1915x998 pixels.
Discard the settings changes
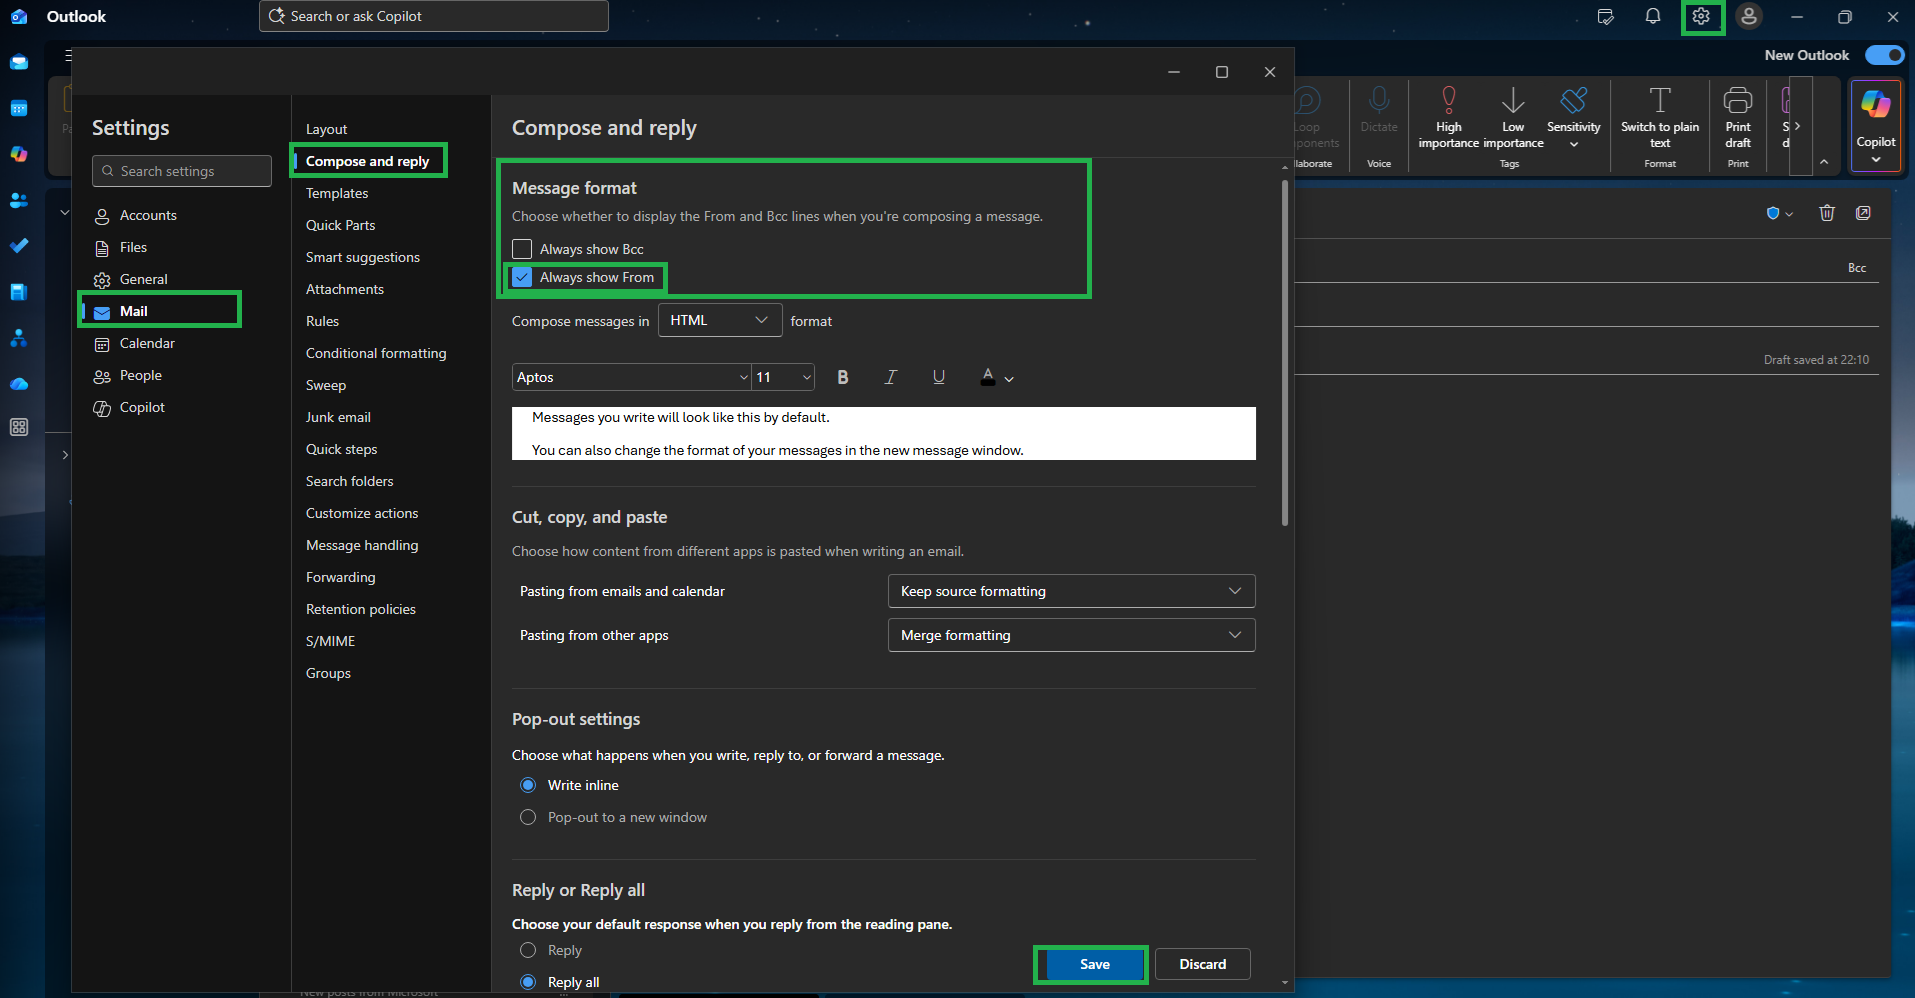(1202, 964)
